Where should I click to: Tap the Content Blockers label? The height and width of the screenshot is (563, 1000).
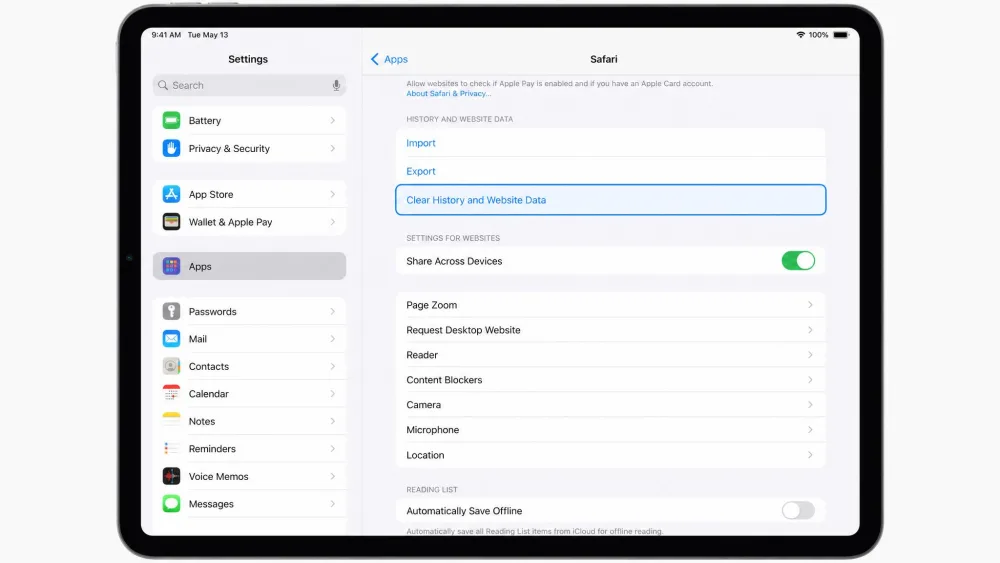[x=444, y=379]
